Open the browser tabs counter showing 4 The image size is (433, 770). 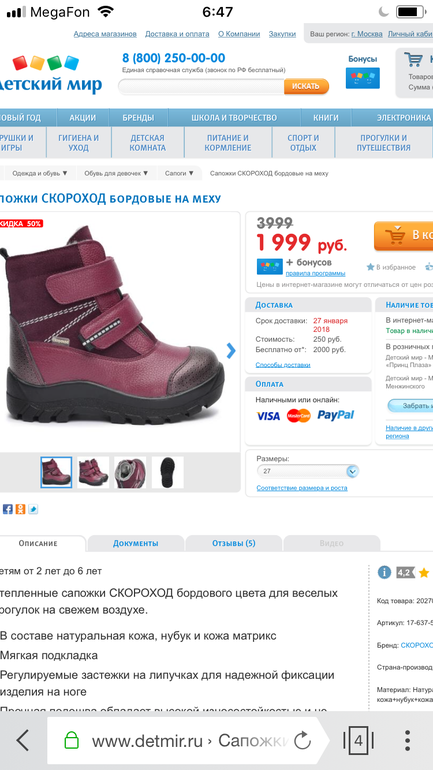pyautogui.click(x=358, y=740)
